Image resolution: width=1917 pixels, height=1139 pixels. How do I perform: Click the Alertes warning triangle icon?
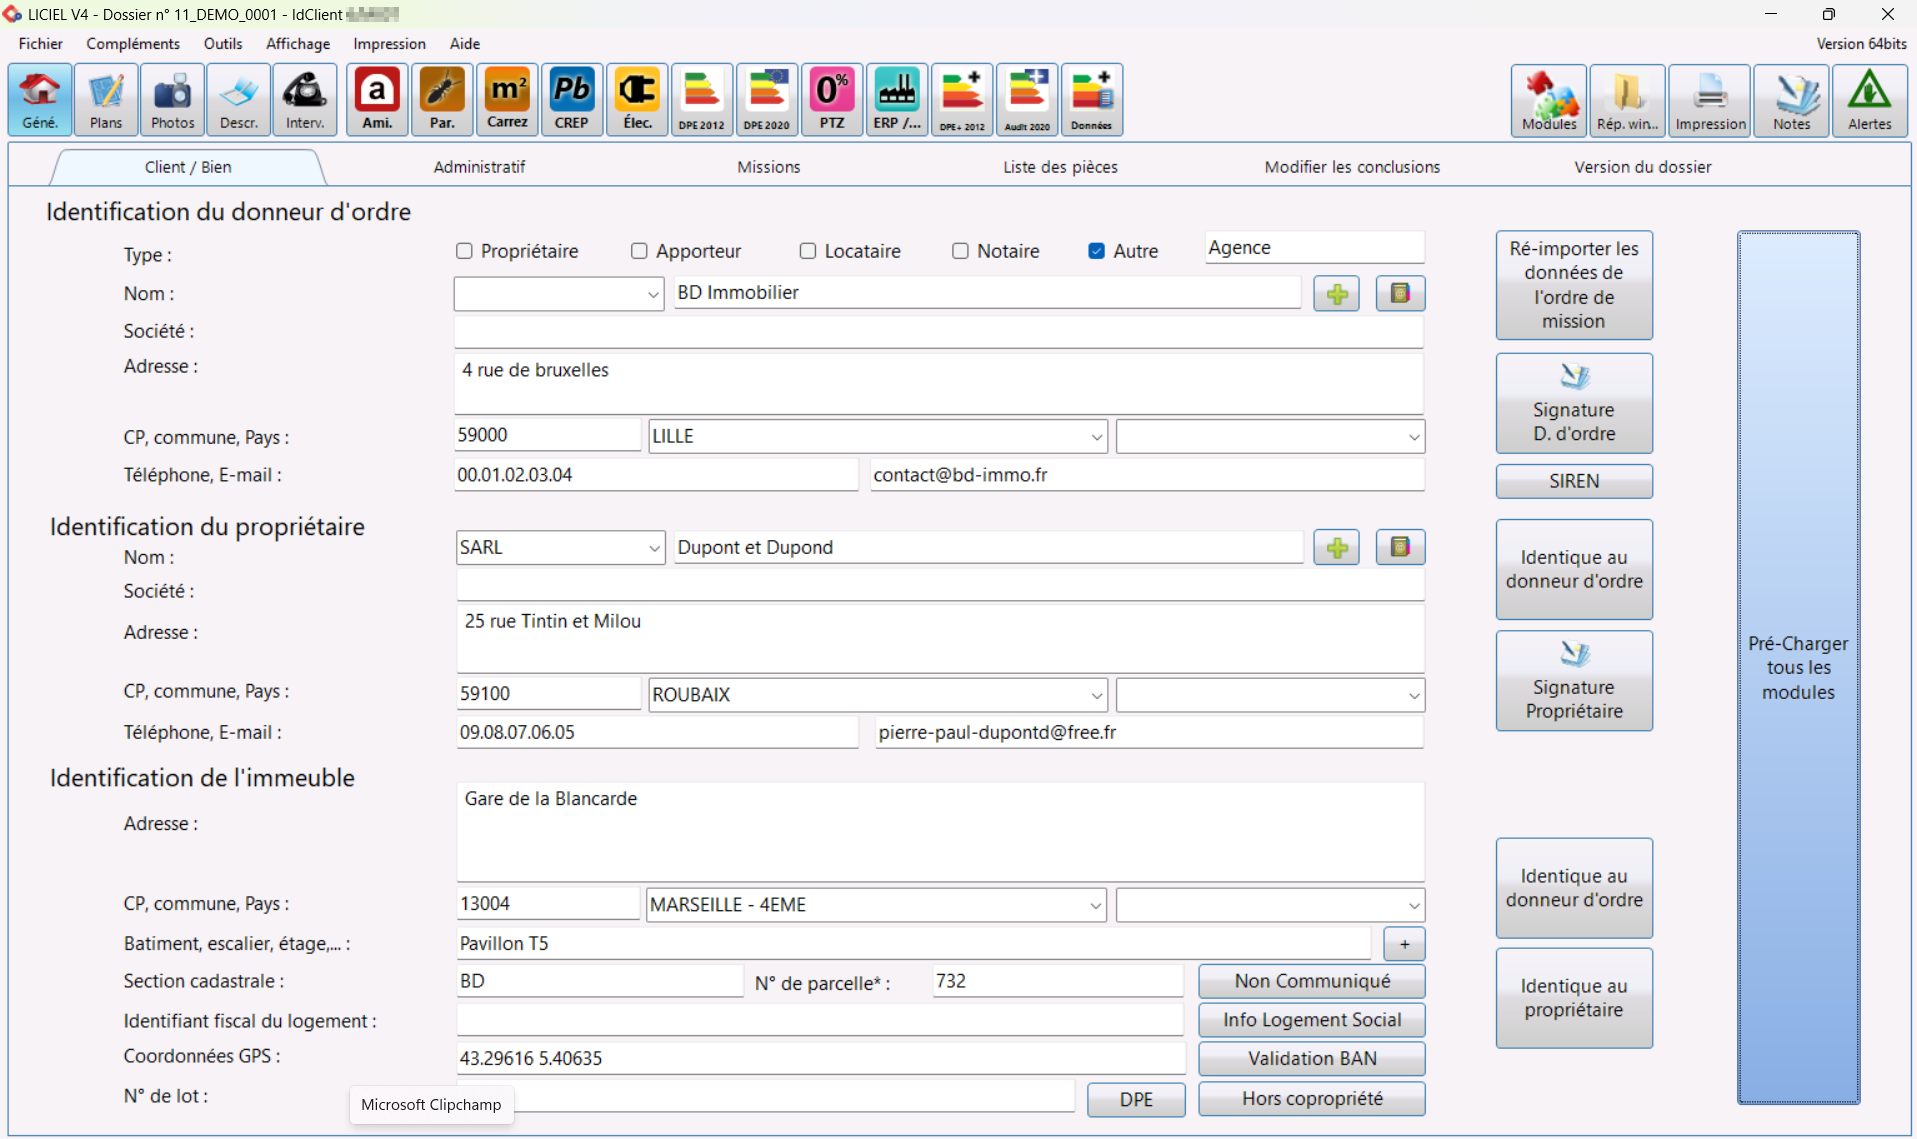click(1869, 100)
